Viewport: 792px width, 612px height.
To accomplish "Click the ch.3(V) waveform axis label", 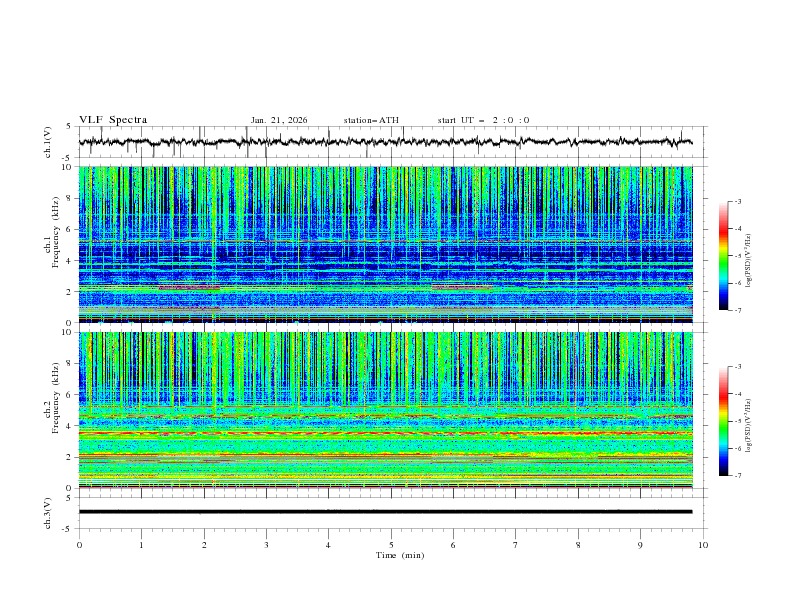I will click(x=48, y=511).
